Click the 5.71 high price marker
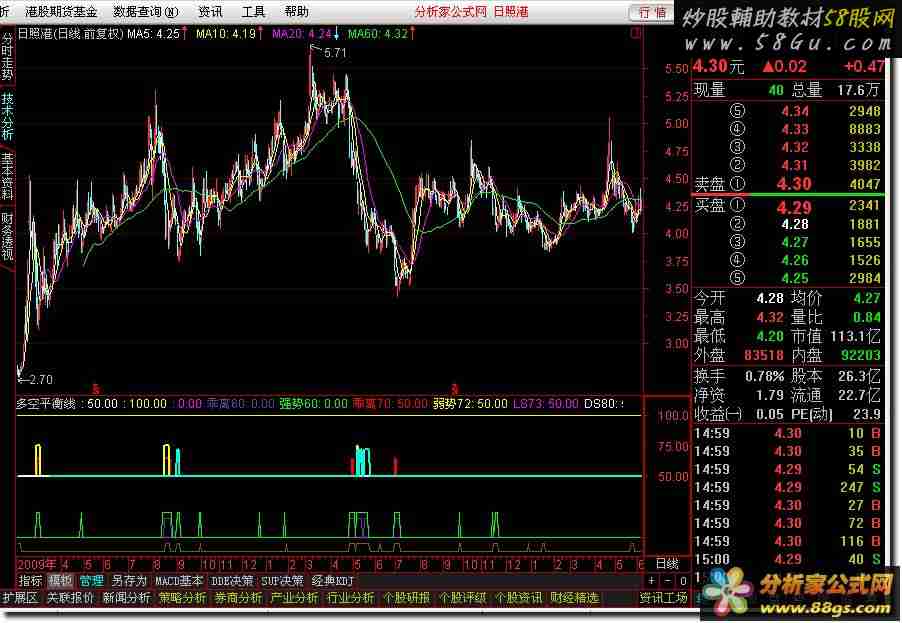Viewport: 902px width, 623px height. click(x=335, y=53)
